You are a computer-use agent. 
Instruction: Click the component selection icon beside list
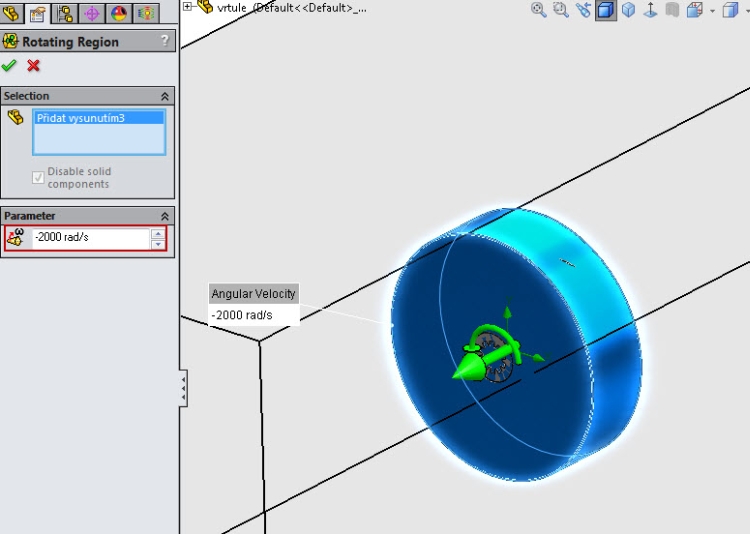pyautogui.click(x=15, y=117)
